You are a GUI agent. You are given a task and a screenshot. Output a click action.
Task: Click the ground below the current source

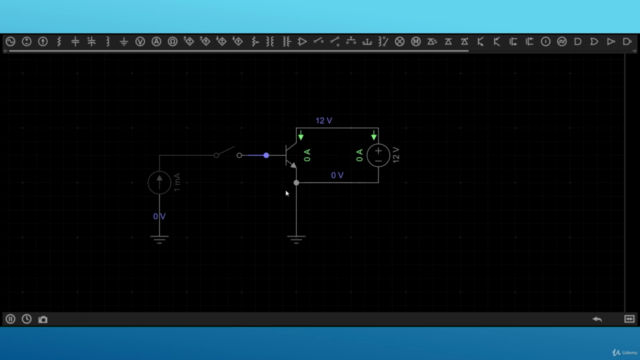pos(160,240)
